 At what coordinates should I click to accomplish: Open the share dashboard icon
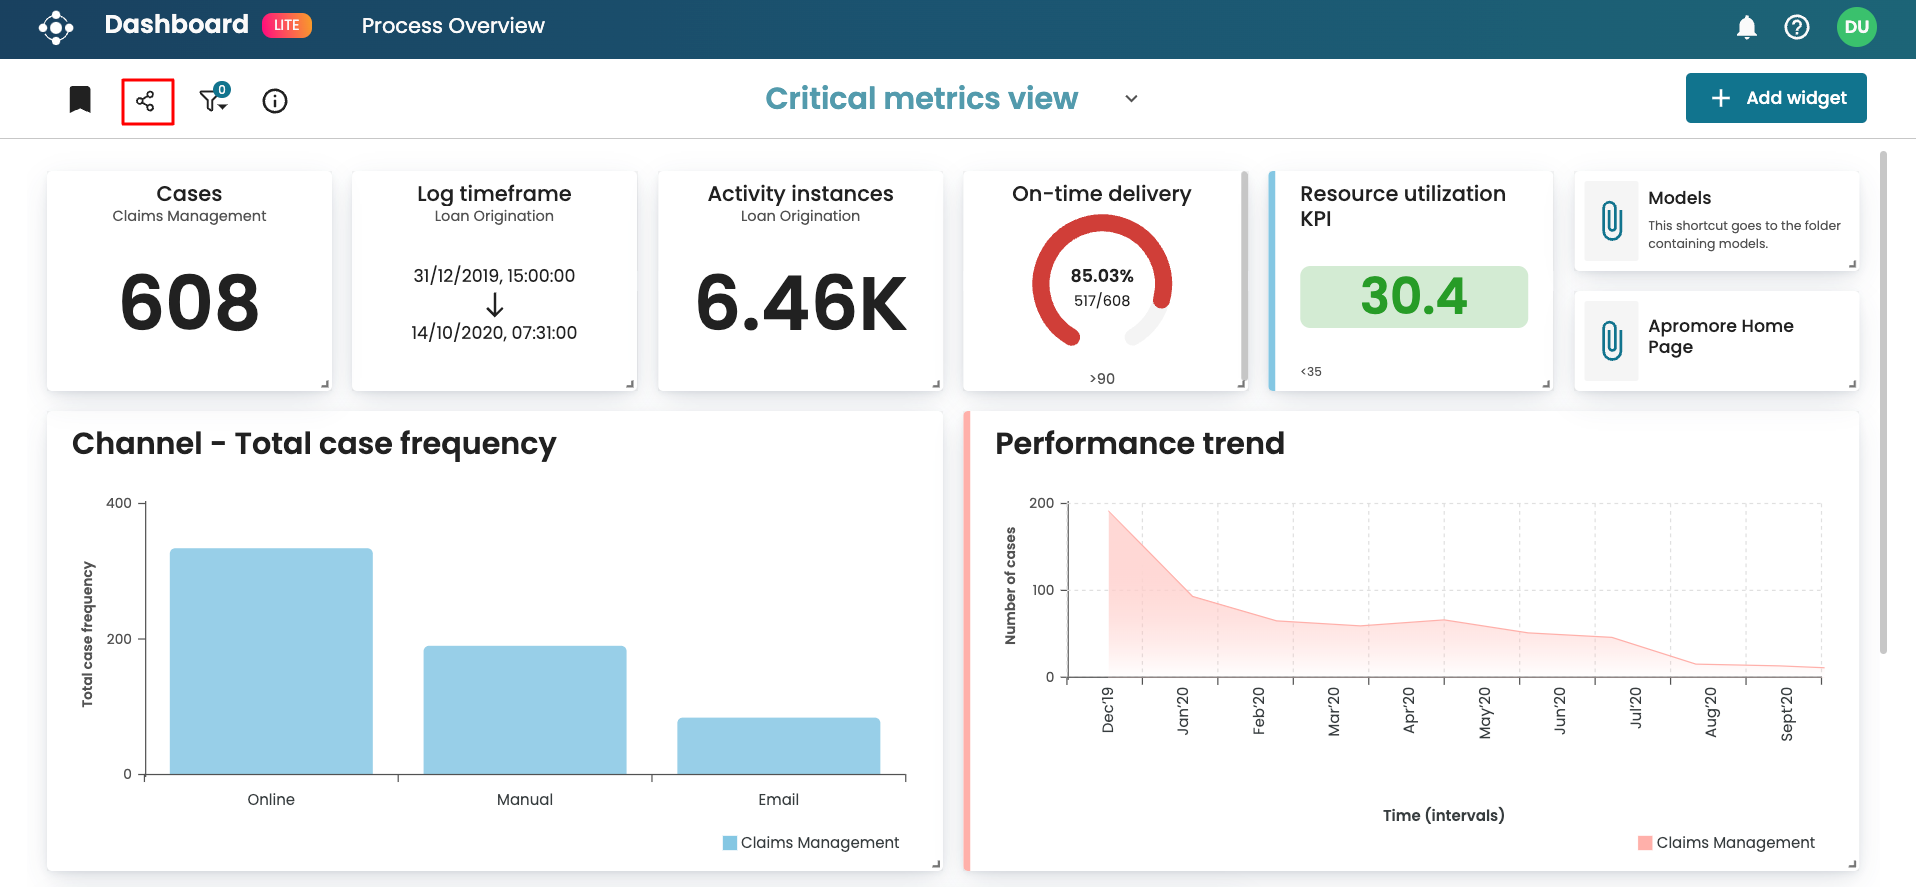point(146,101)
